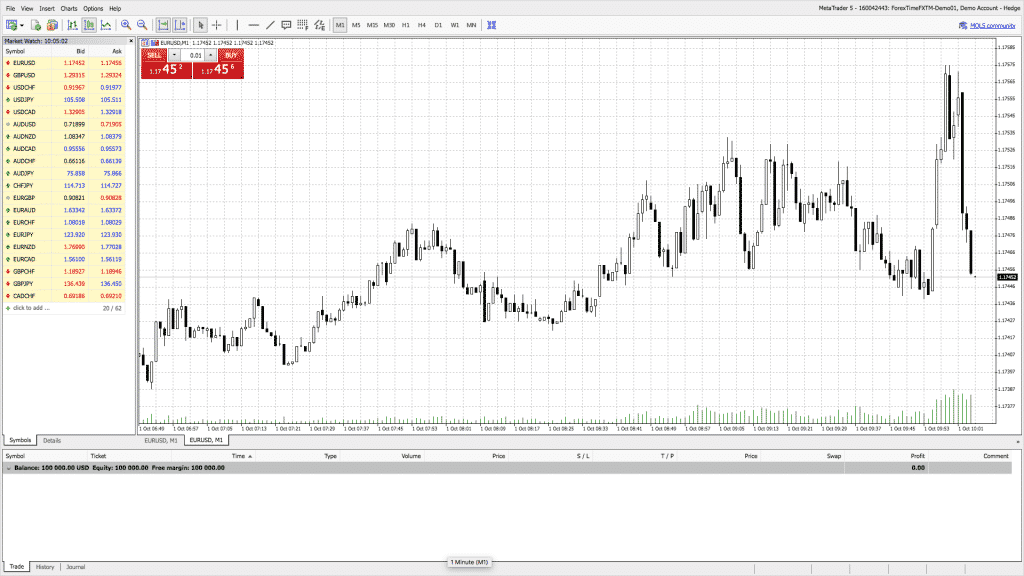
Task: Select the Trendline drawing tool
Action: (x=270, y=24)
